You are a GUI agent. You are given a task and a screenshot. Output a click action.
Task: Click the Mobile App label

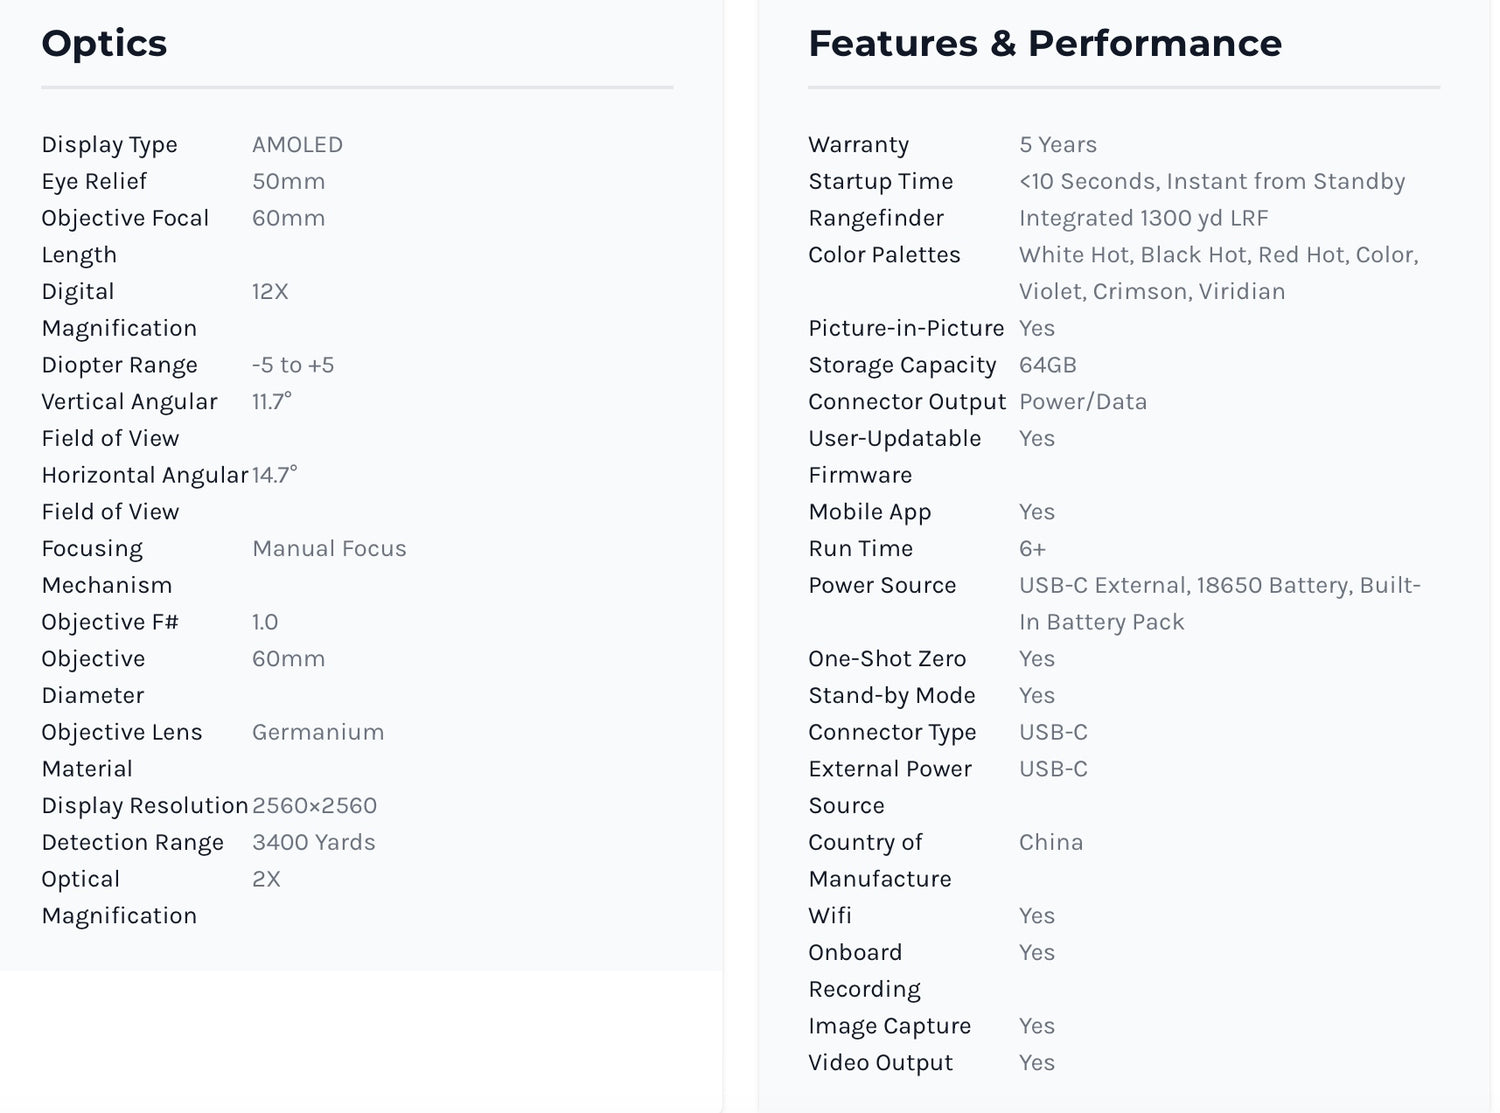click(x=870, y=512)
